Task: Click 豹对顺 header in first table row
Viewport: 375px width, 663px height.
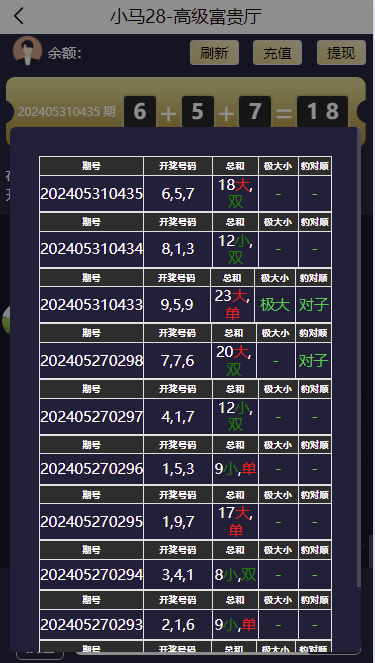Action: pos(315,166)
